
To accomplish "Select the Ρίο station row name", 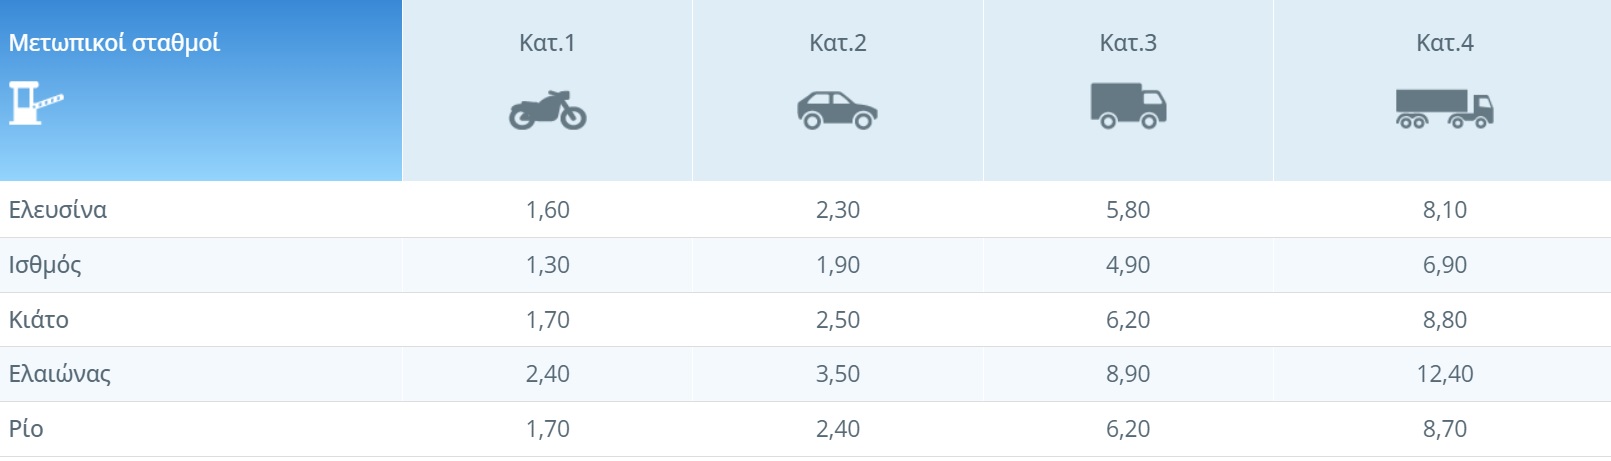I will pos(26,429).
